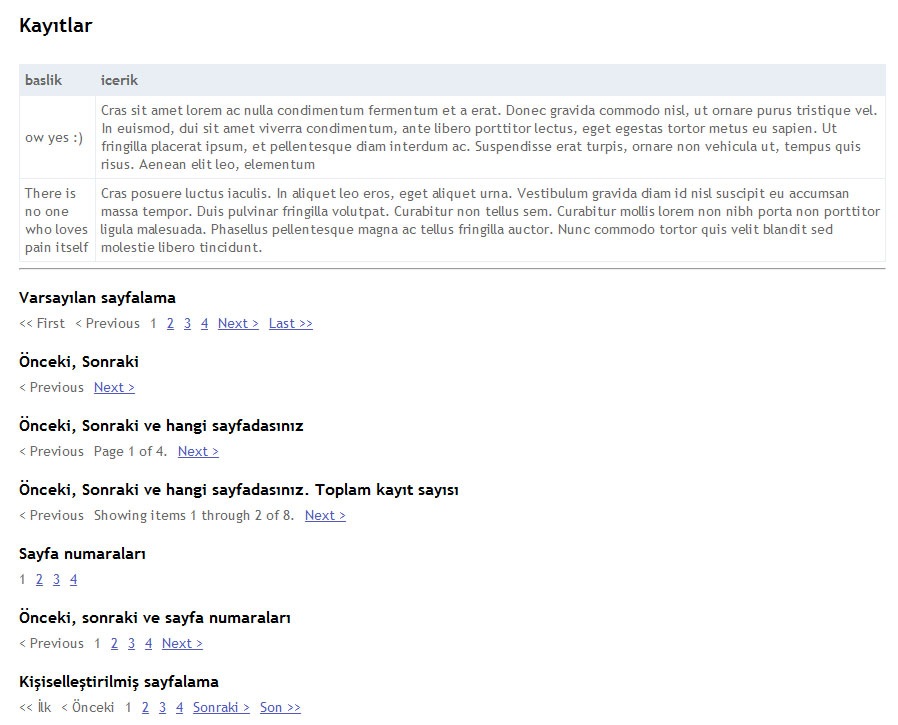Viewport: 898px width, 725px height.
Task: Select page 4 in Varsayılan sayfalama
Action: coord(204,323)
